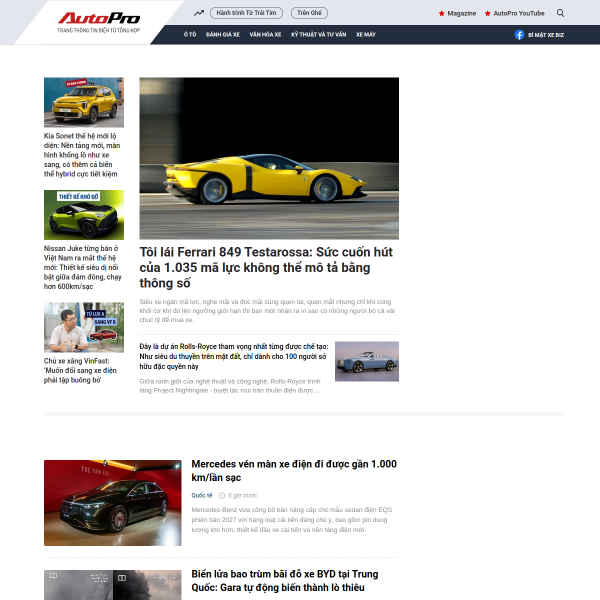The image size is (600, 600).
Task: Click the Ferrari article summary text
Action: click(x=267, y=311)
